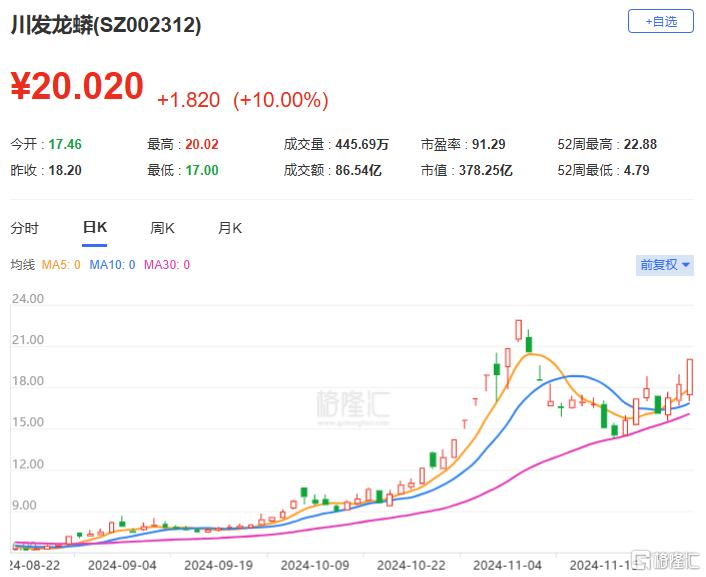Click the 12.00 price axis label
The width and height of the screenshot is (706, 577).
click(x=28, y=464)
